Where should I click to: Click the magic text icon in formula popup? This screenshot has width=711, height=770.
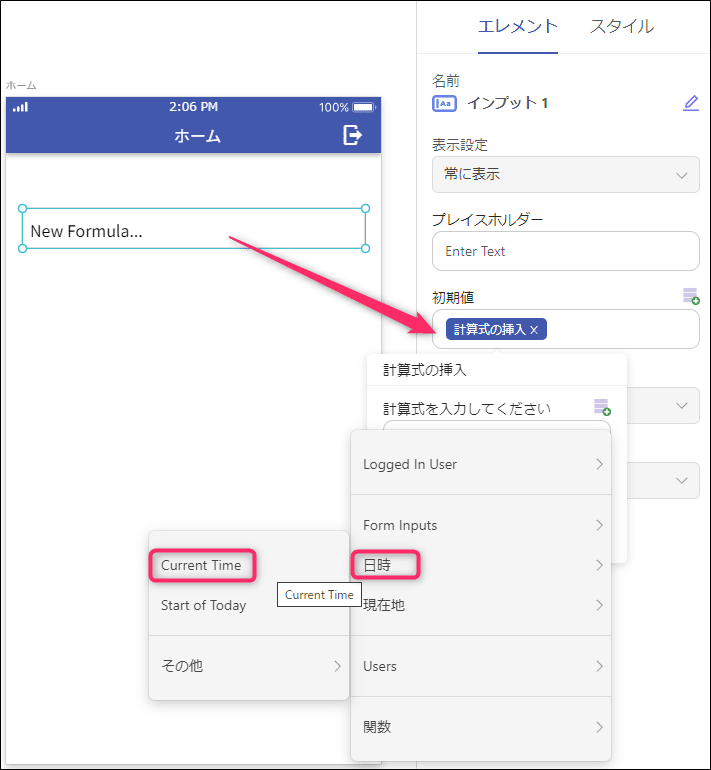[x=602, y=407]
